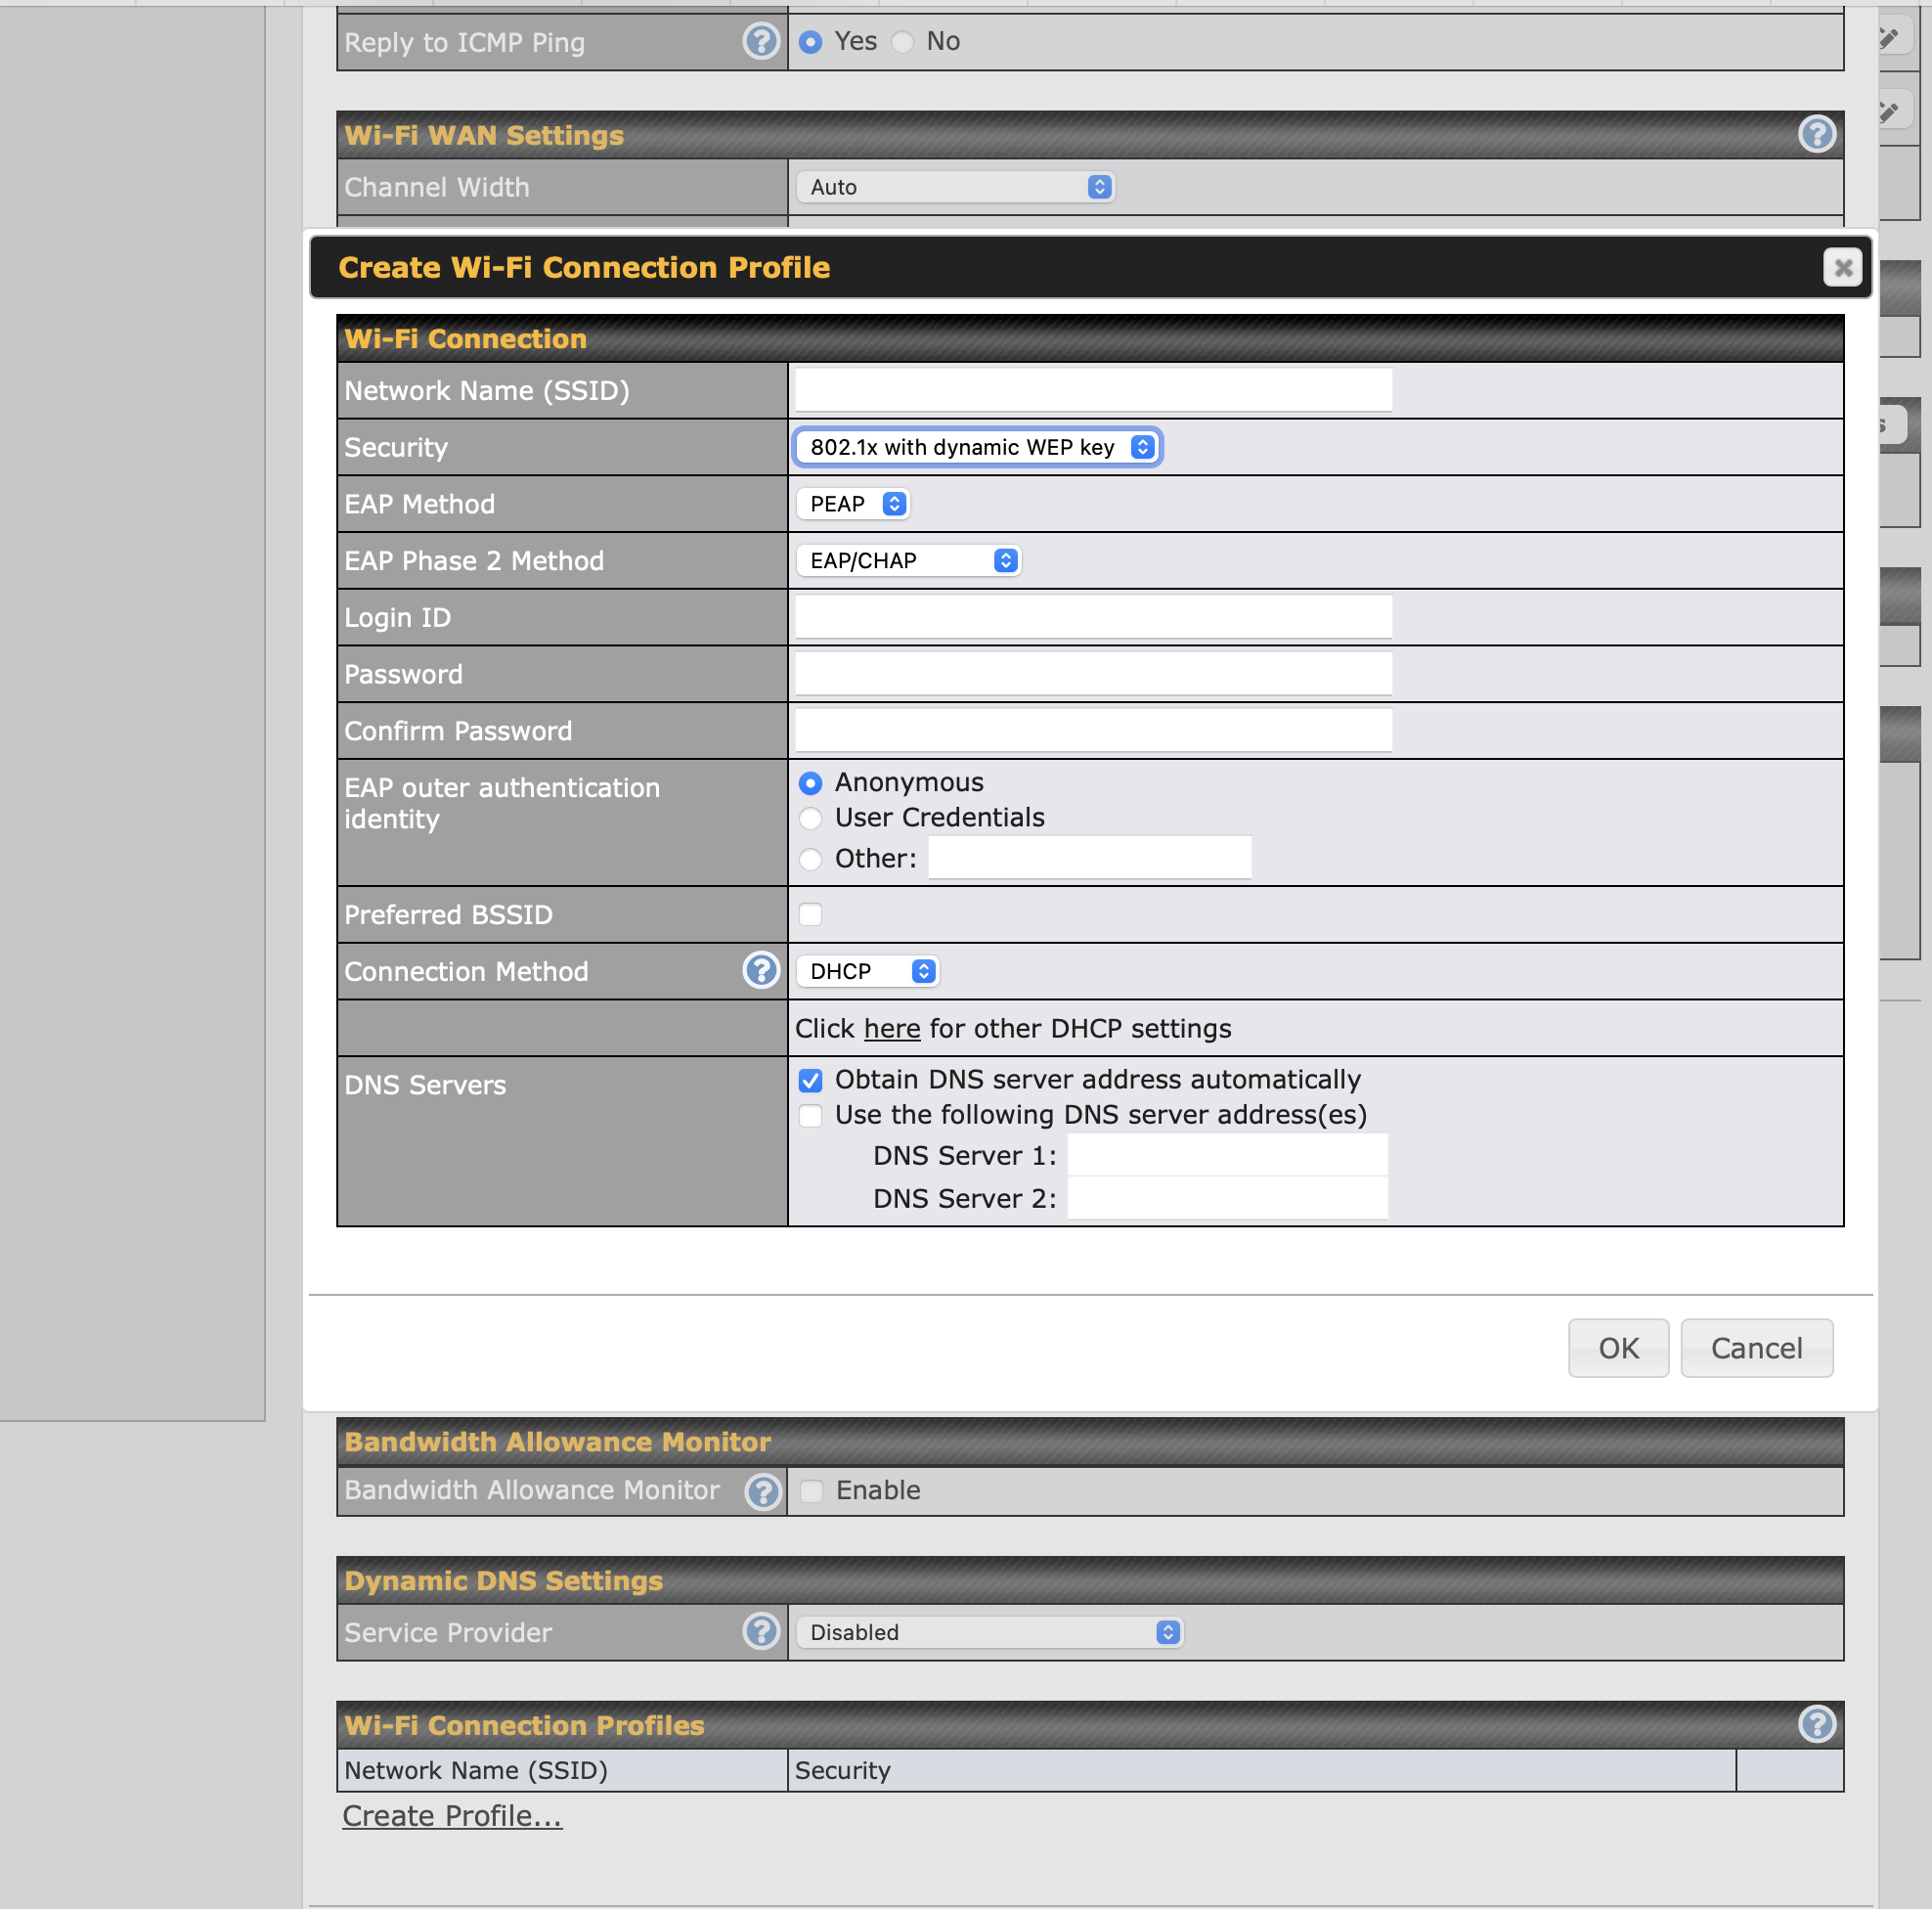Open help for Dynamic DNS Service Provider
1932x1909 pixels.
(761, 1632)
